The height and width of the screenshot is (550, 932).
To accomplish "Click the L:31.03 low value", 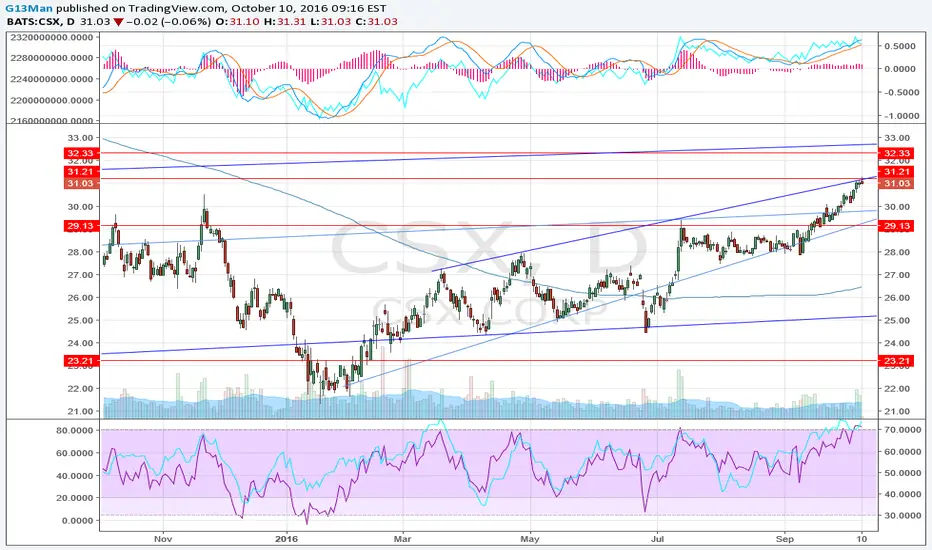I will click(x=330, y=21).
